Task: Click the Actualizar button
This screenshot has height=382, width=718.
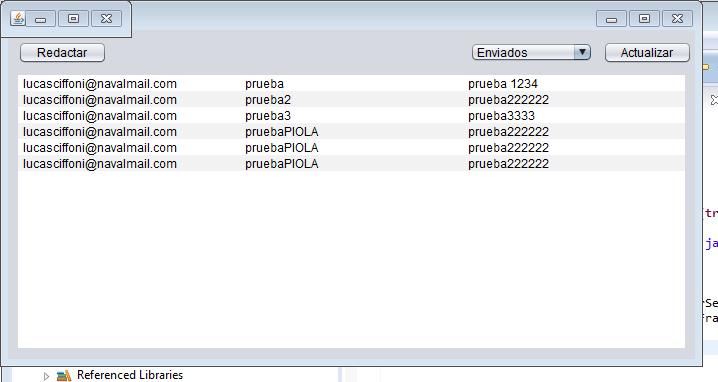Action: click(647, 53)
